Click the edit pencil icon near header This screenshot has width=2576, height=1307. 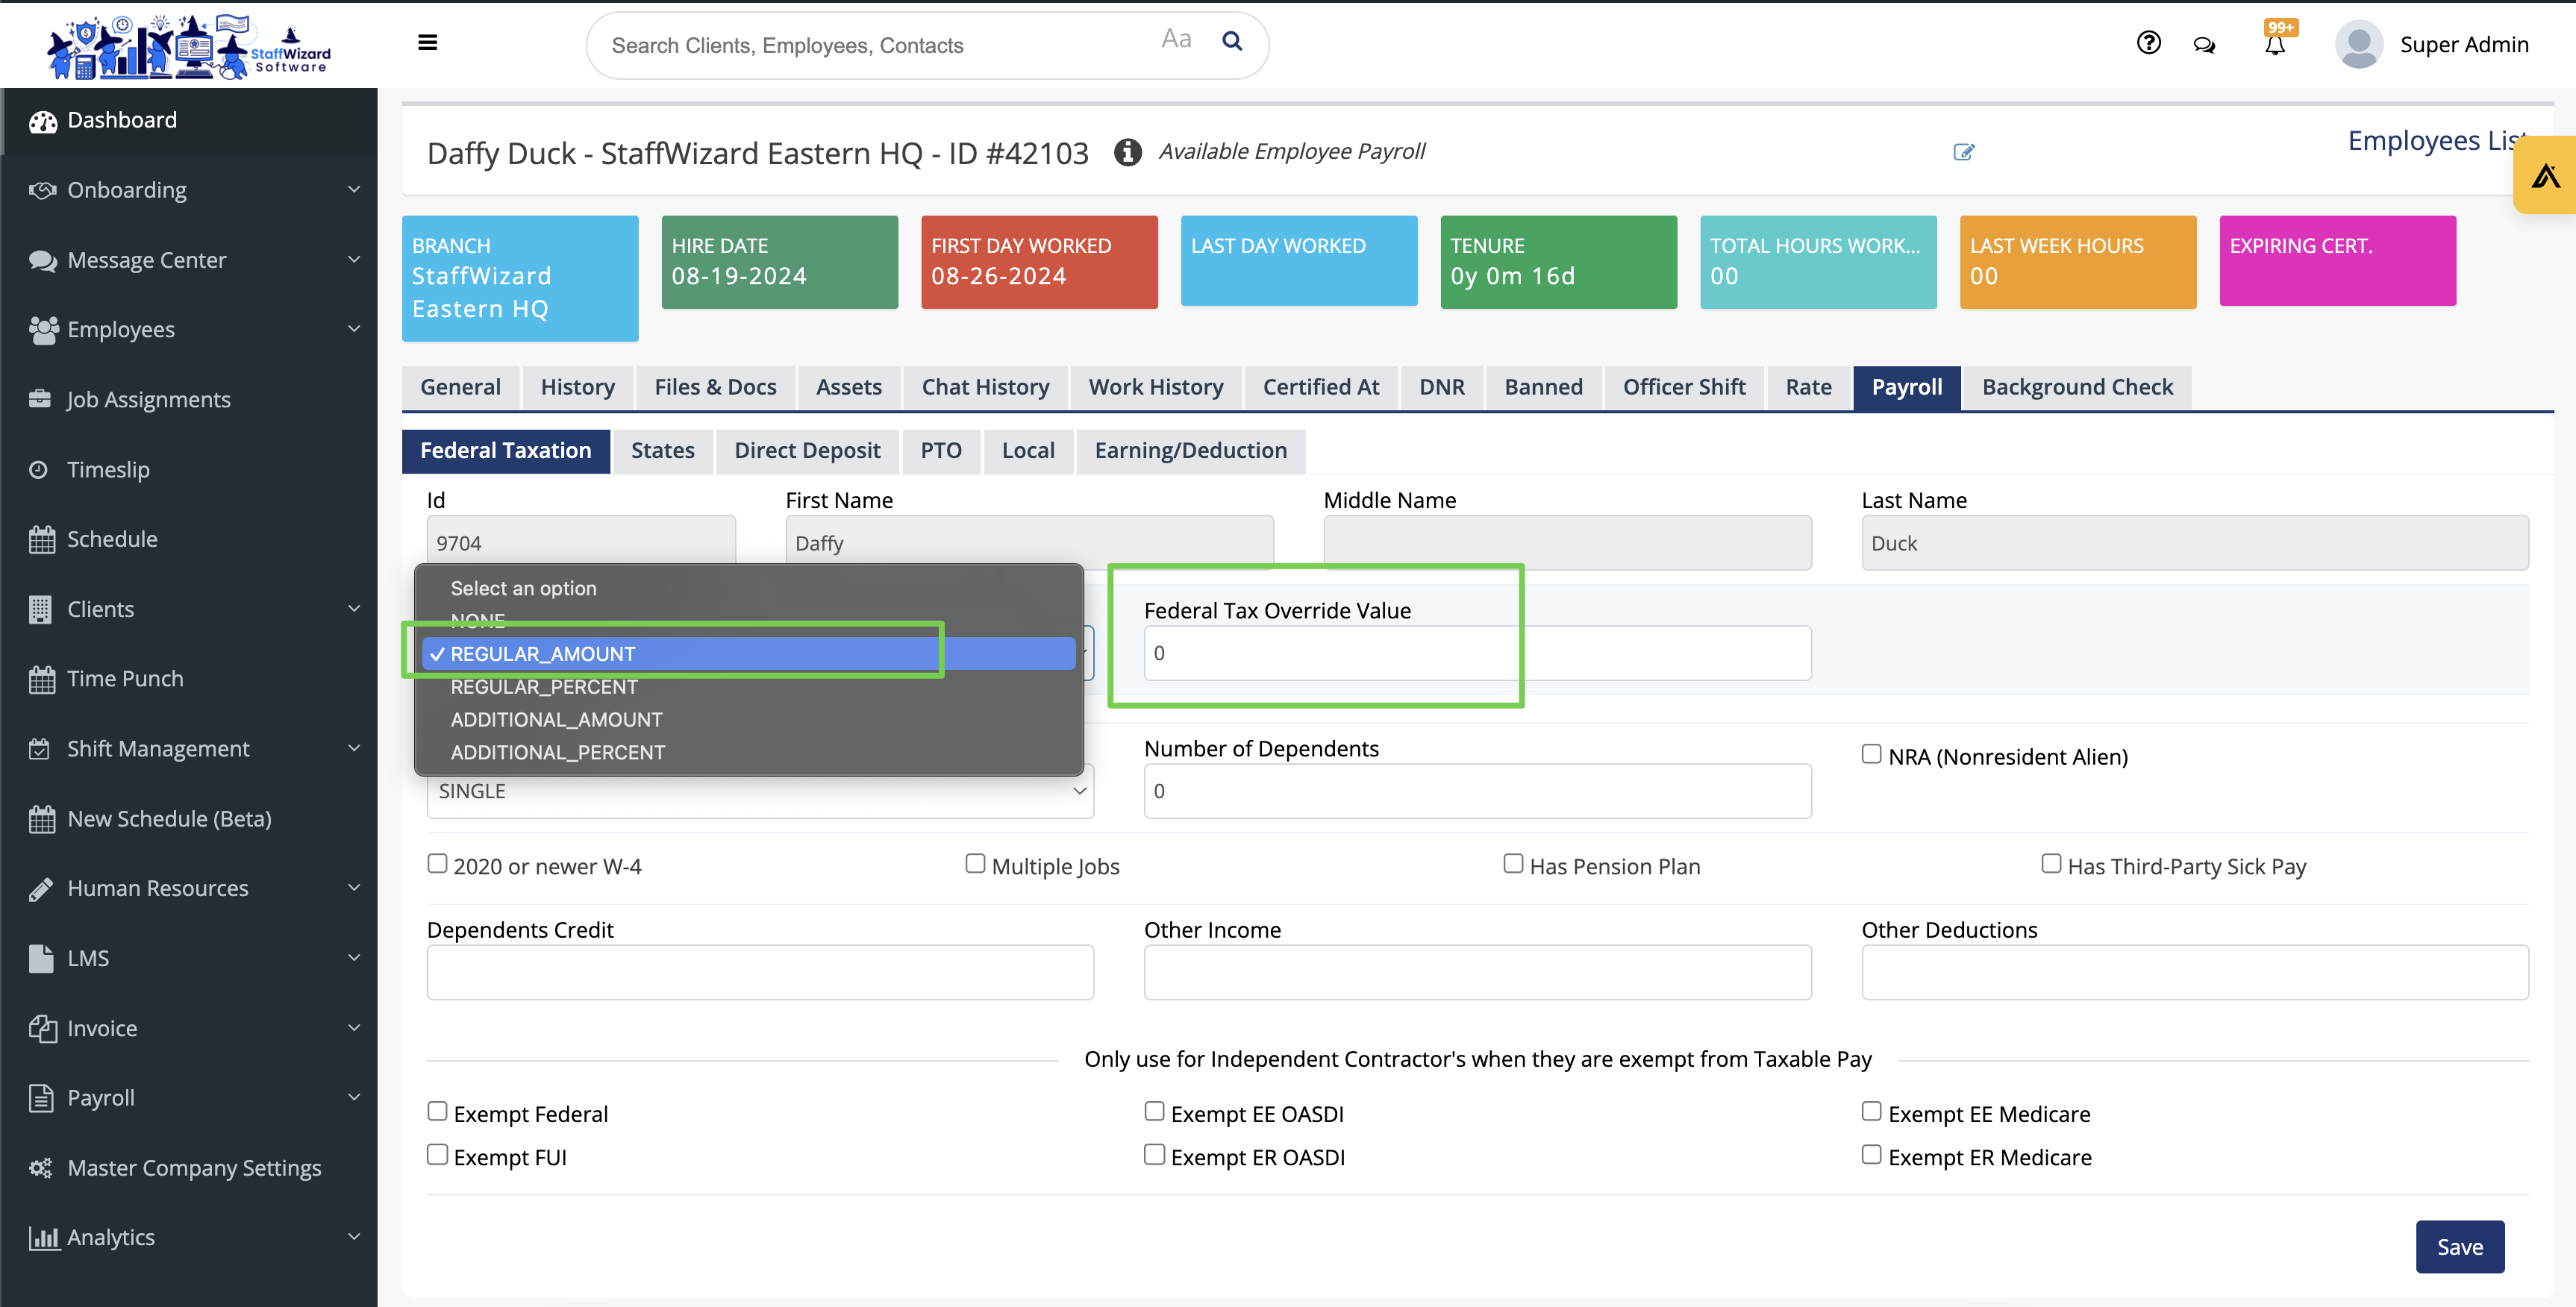pyautogui.click(x=1963, y=152)
